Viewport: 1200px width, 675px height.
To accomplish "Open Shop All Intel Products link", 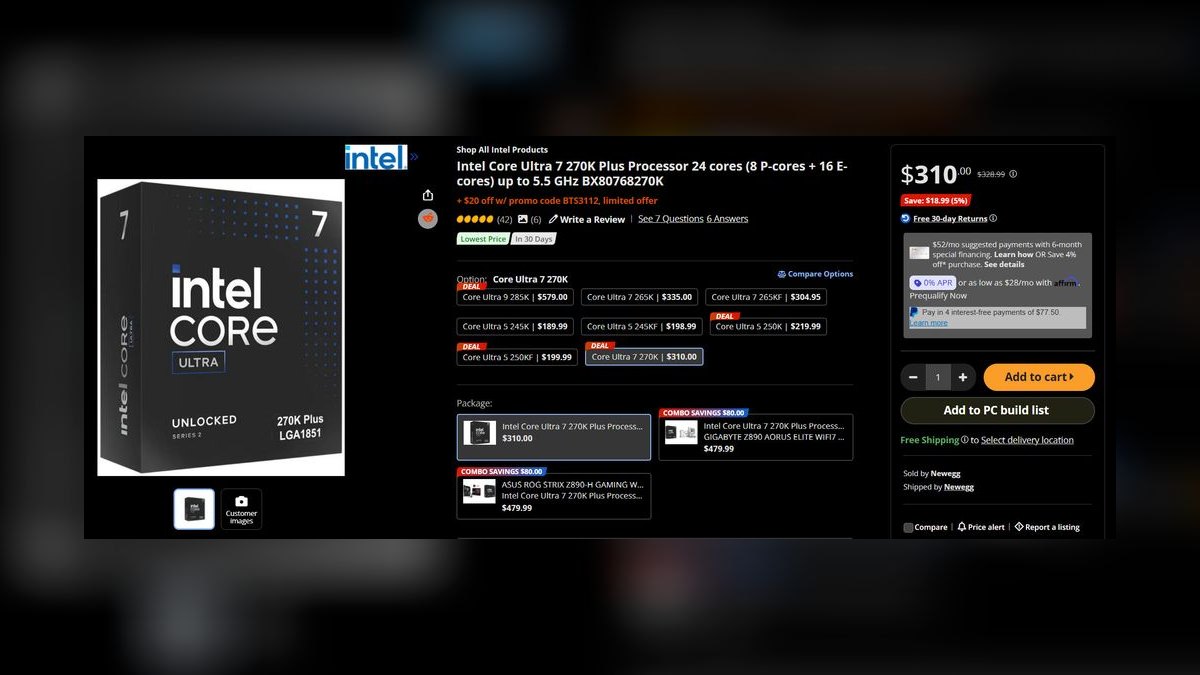I will (x=502, y=150).
